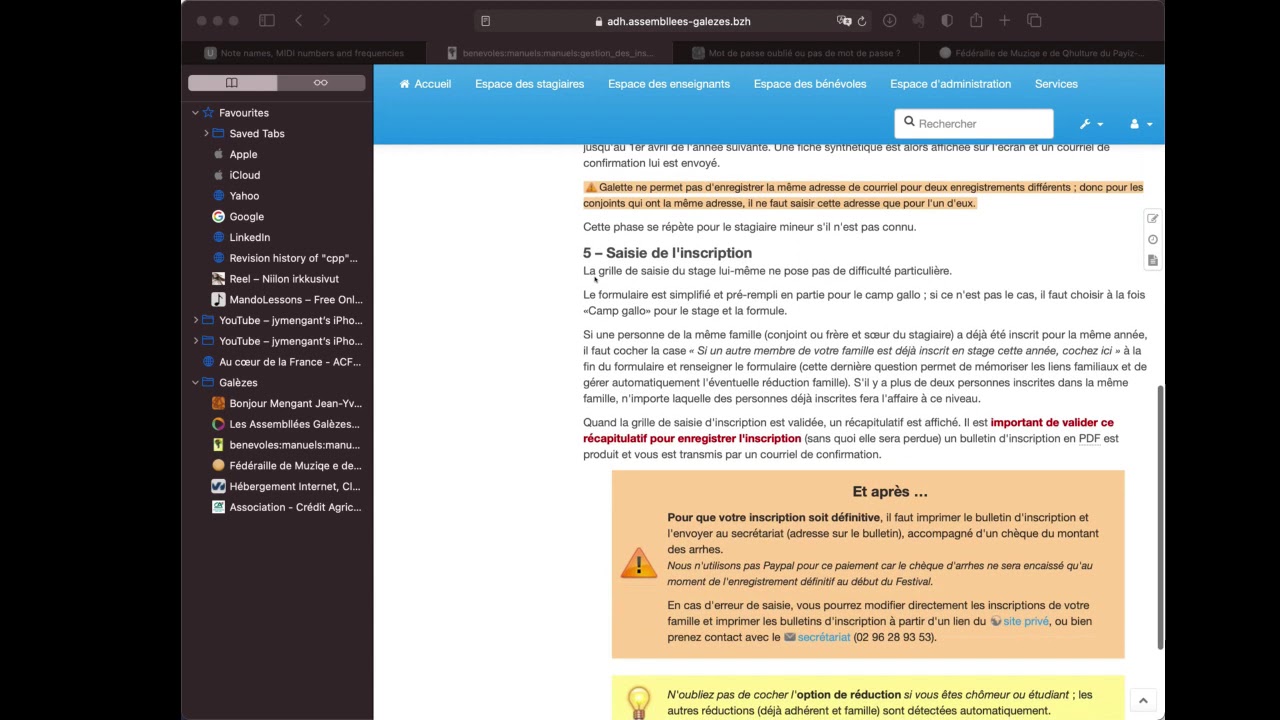Viewport: 1280px width, 720px height.
Task: Open Espace des bénévoles menu
Action: click(x=810, y=84)
